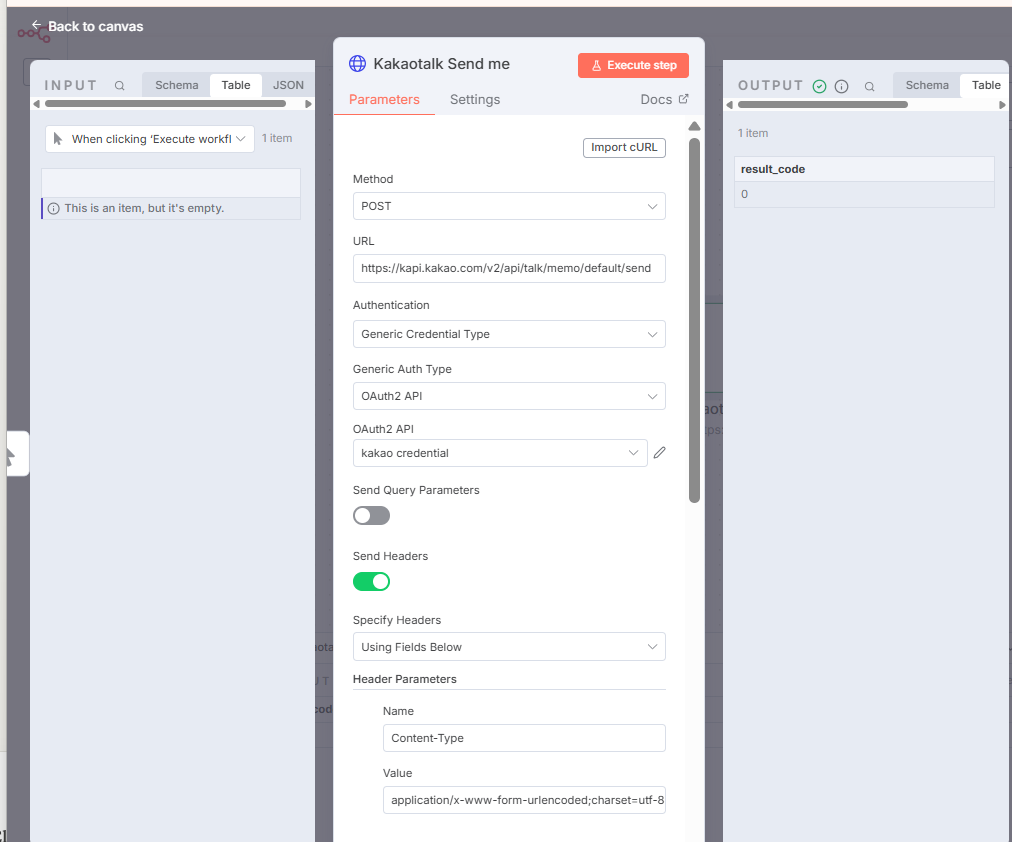
Task: Click the Import cURL button
Action: pos(624,148)
